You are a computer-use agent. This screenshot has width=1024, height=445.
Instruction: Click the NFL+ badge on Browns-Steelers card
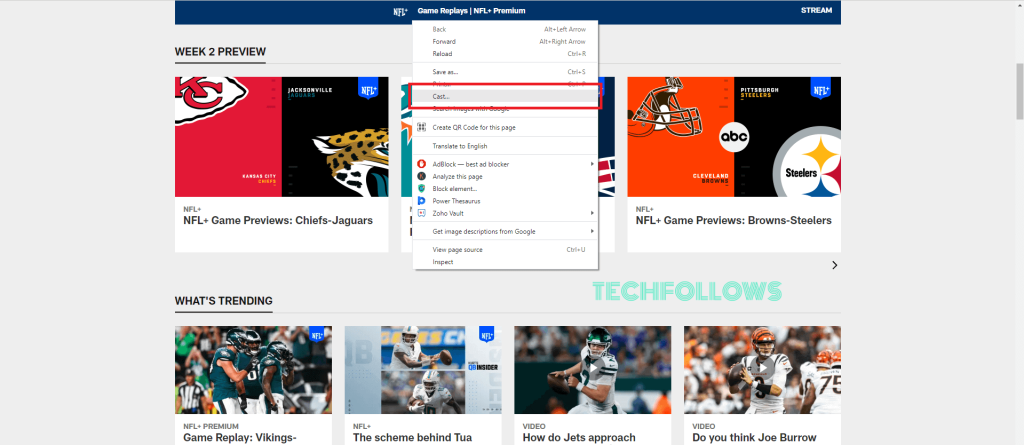pyautogui.click(x=820, y=89)
